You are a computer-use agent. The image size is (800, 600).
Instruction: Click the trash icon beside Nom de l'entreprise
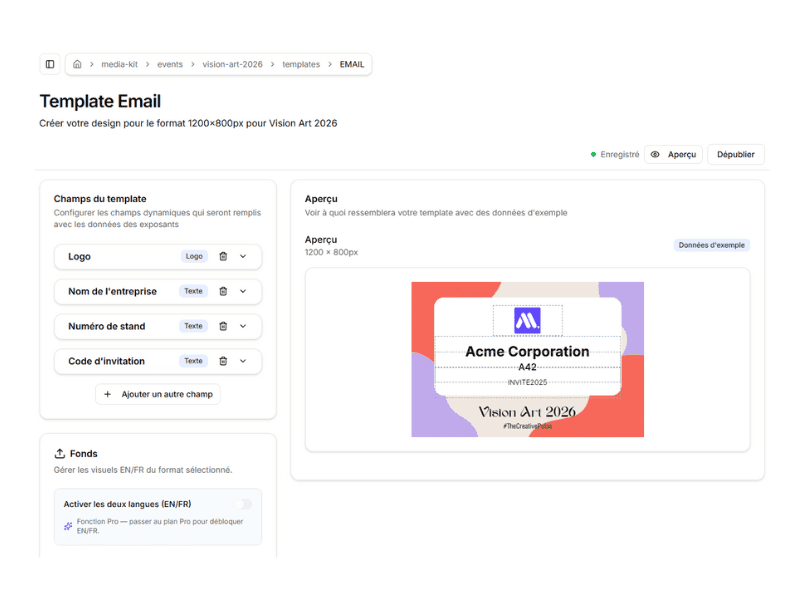point(222,291)
